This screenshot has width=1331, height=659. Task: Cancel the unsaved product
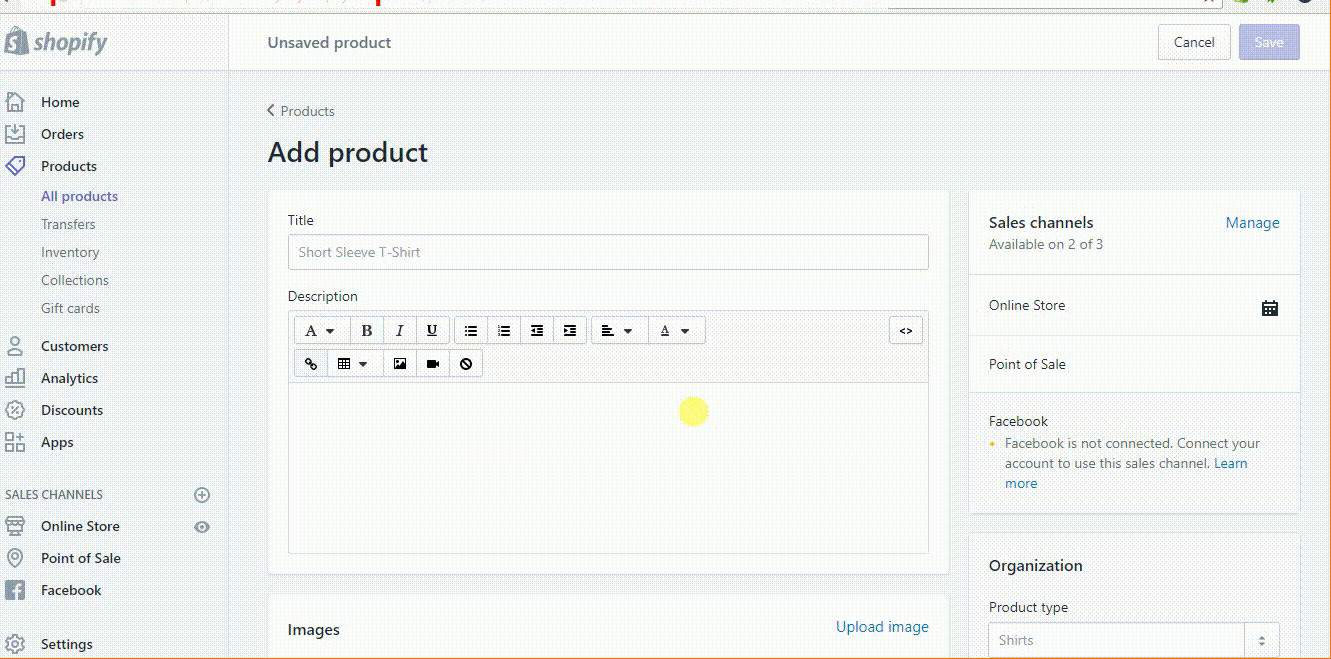(1193, 42)
